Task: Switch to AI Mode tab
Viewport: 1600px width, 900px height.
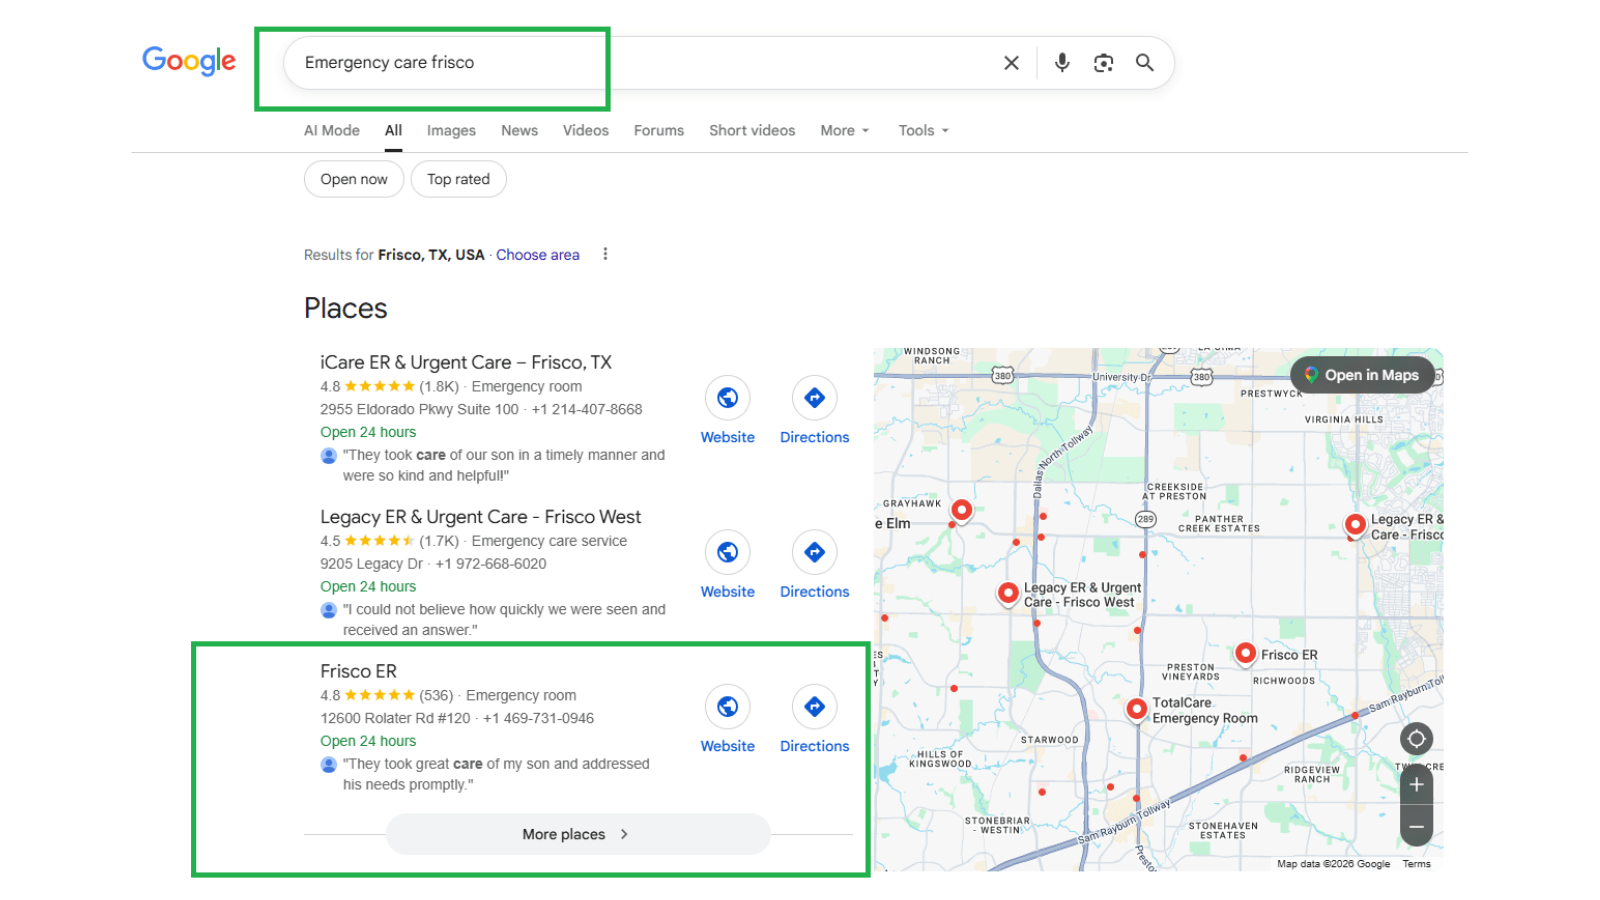Action: (x=332, y=130)
